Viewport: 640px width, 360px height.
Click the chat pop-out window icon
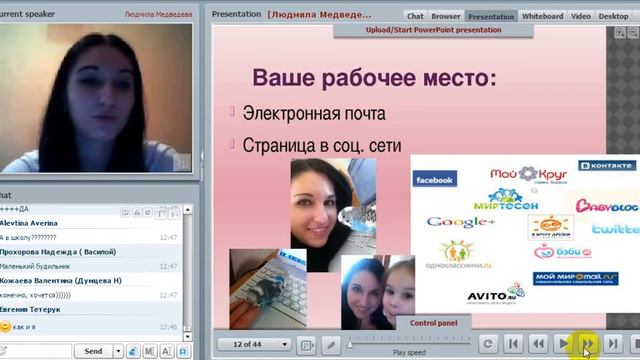125,213
